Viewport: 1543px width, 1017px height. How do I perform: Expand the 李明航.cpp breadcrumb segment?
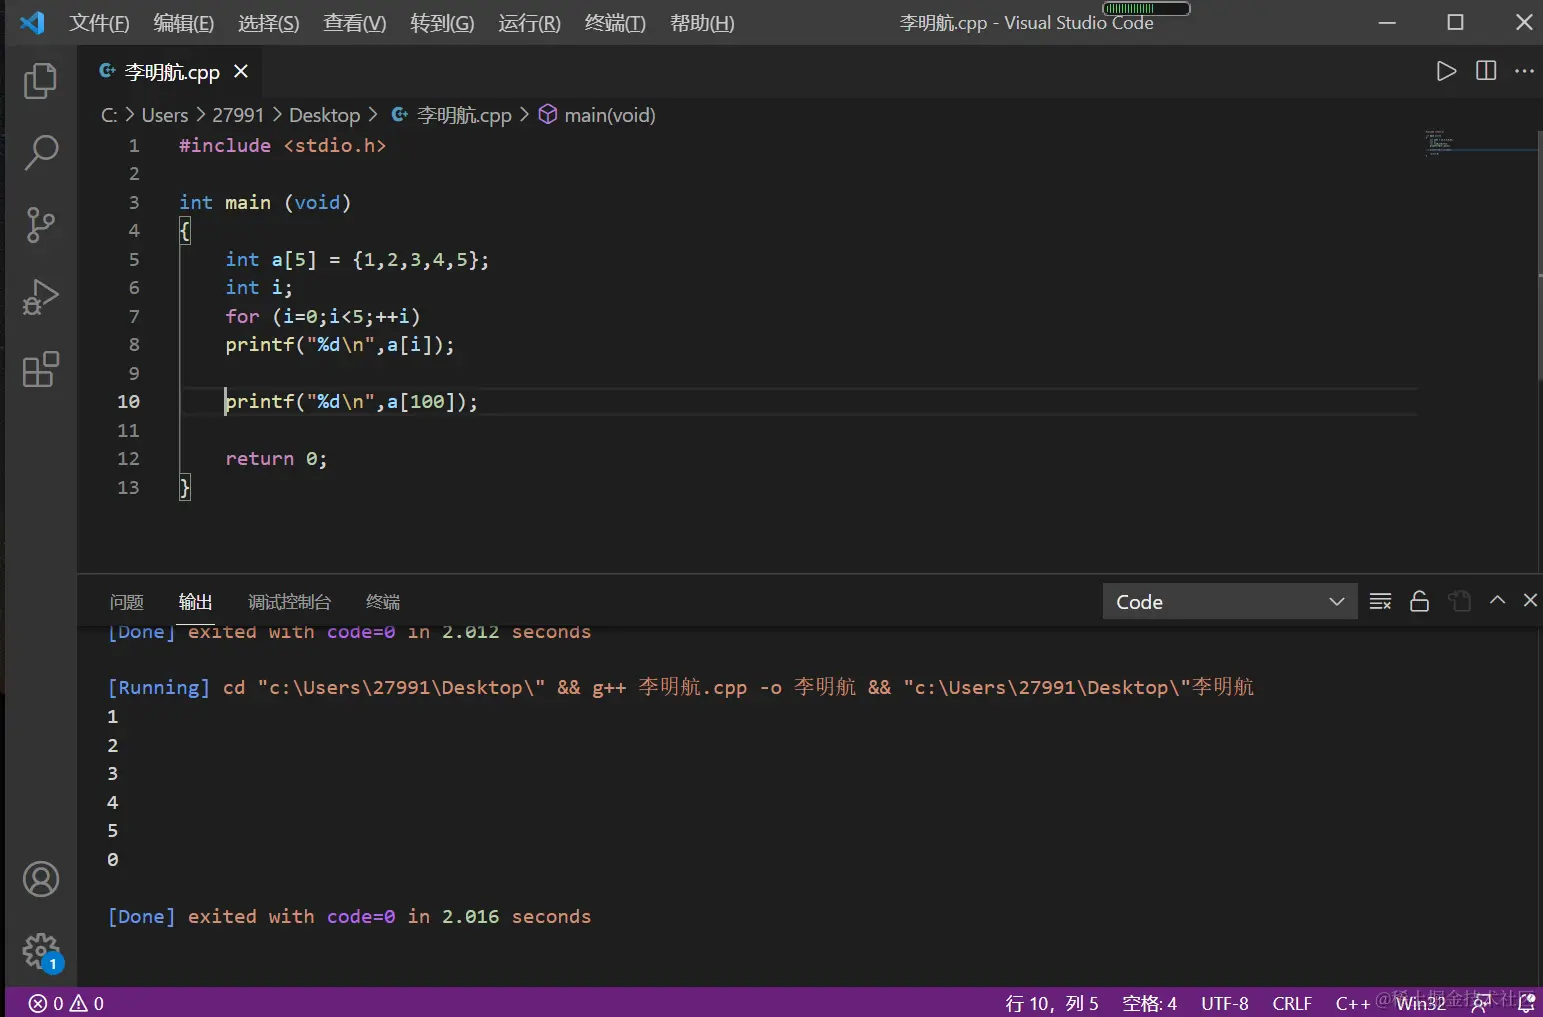pos(451,115)
